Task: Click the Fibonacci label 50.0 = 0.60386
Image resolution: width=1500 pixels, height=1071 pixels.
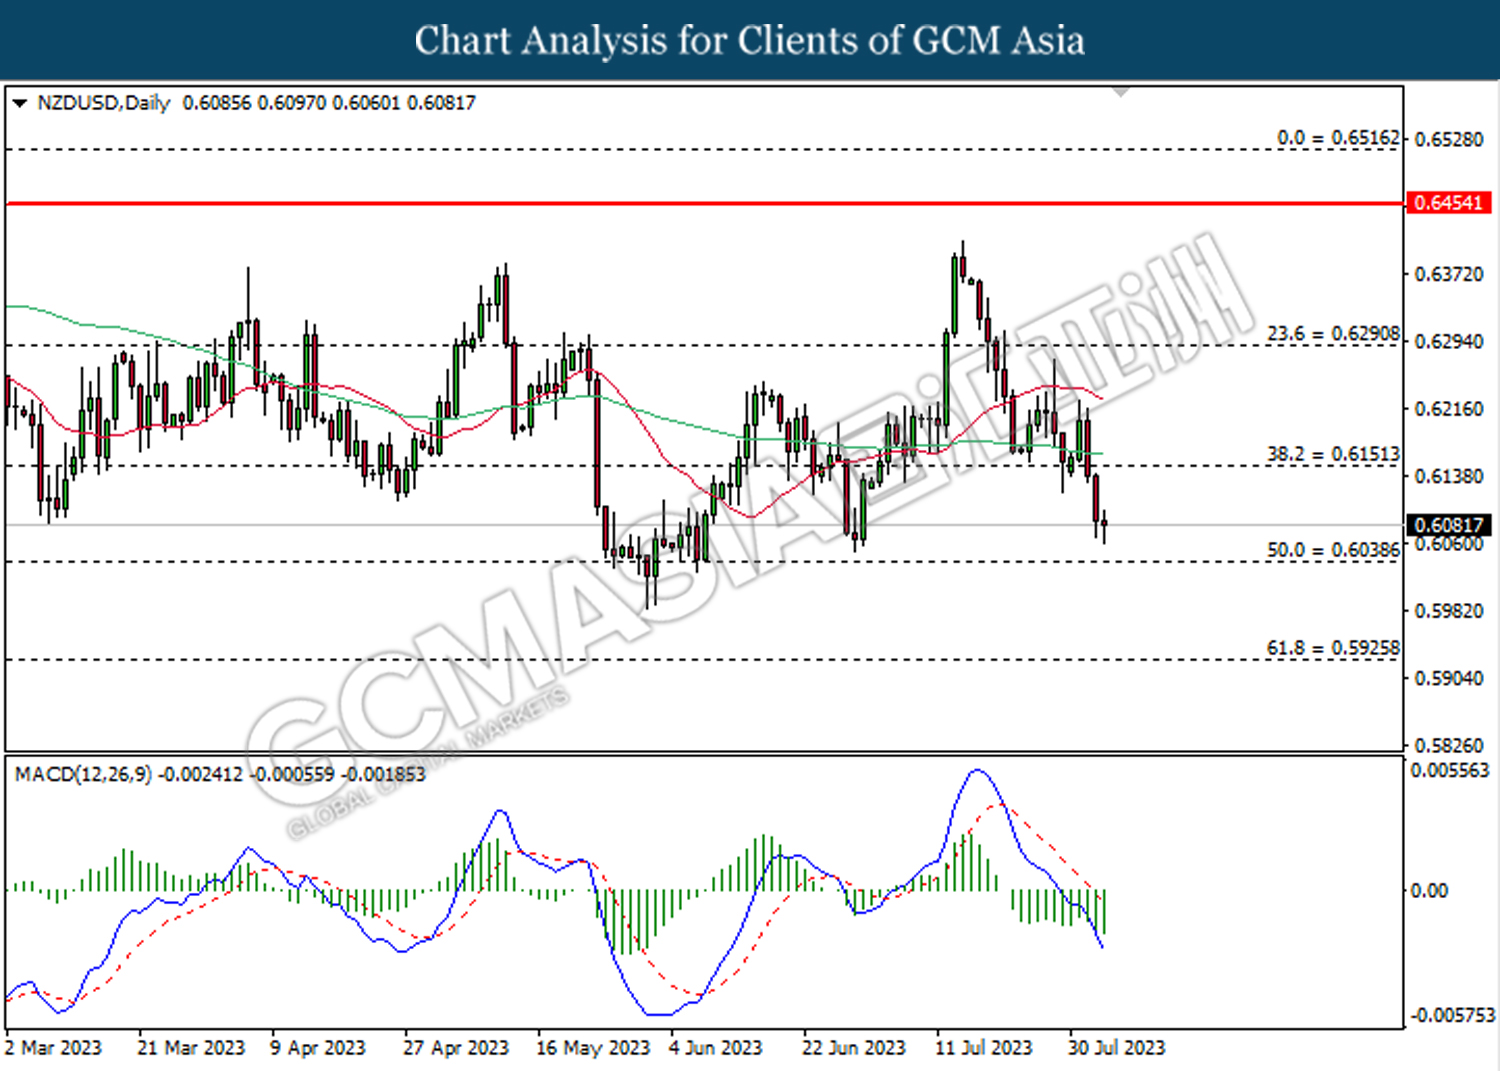Action: pyautogui.click(x=1333, y=550)
